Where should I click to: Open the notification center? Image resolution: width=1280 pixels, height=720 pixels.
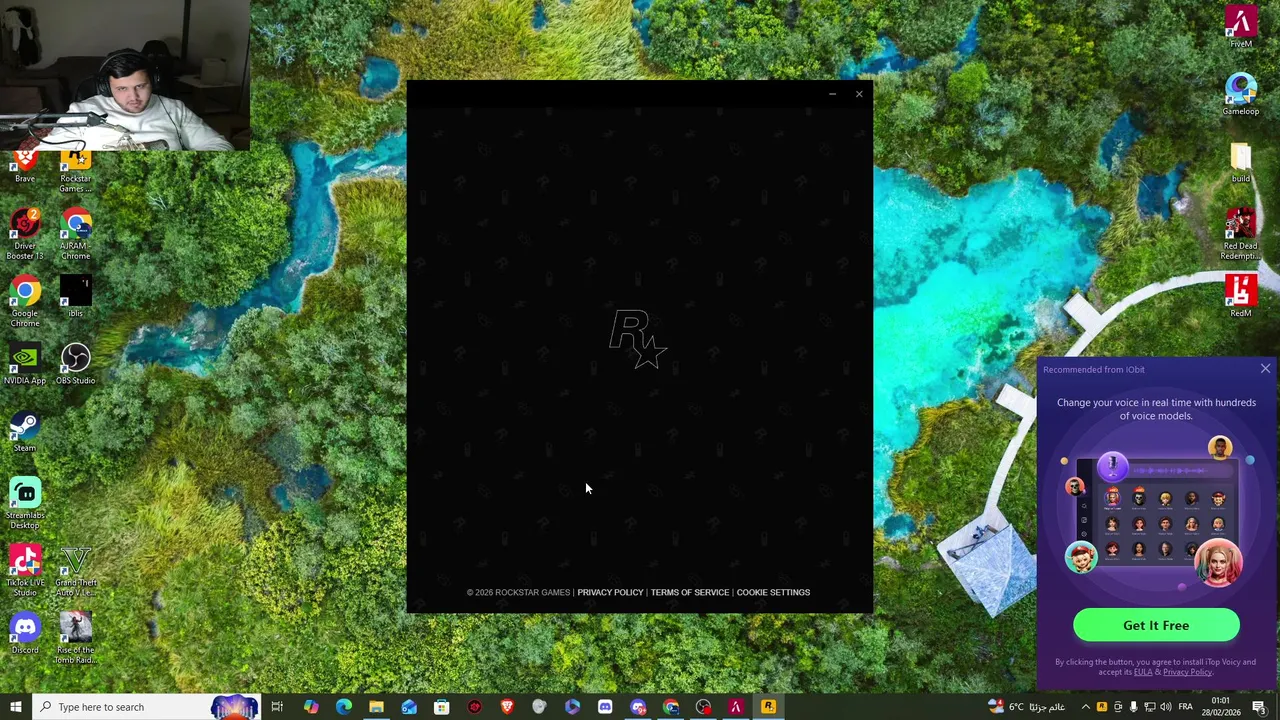1259,707
